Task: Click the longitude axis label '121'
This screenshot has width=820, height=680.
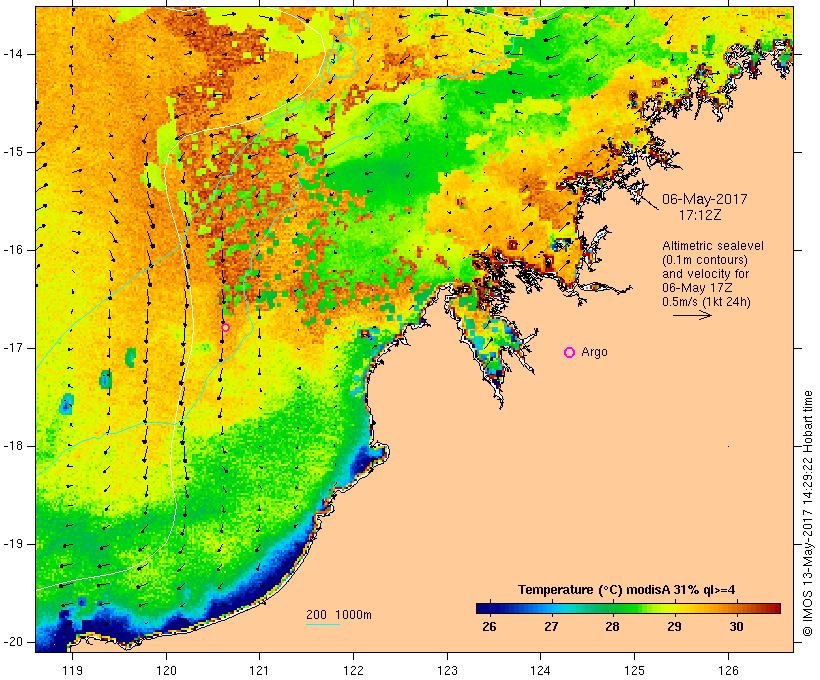Action: click(x=259, y=670)
